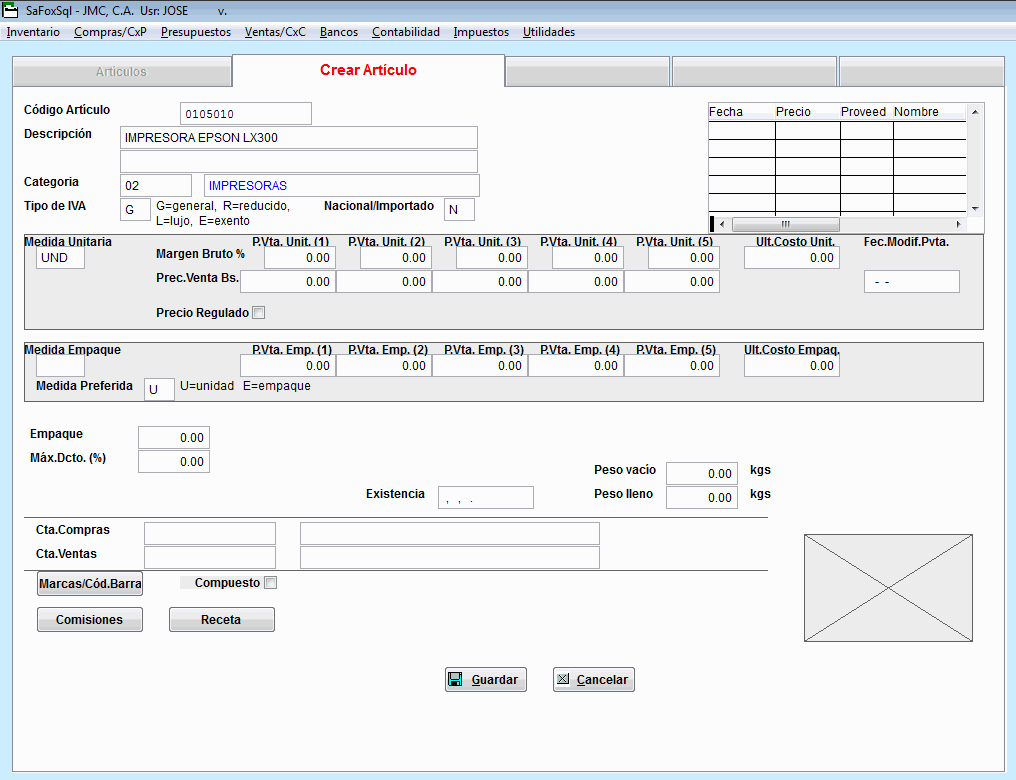Open the Utilidades menu

[x=548, y=32]
